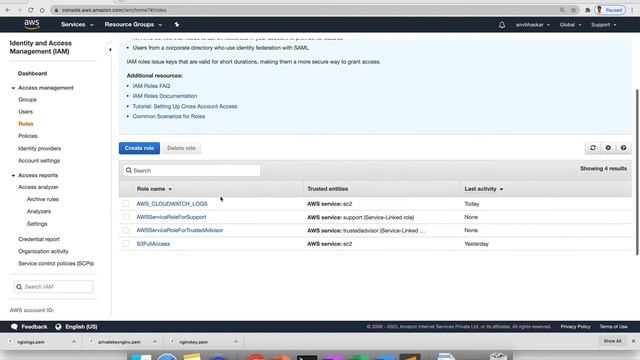640x360 pixels.
Task: Select the AWSServiceRoleForSupport checkbox
Action: (126, 217)
